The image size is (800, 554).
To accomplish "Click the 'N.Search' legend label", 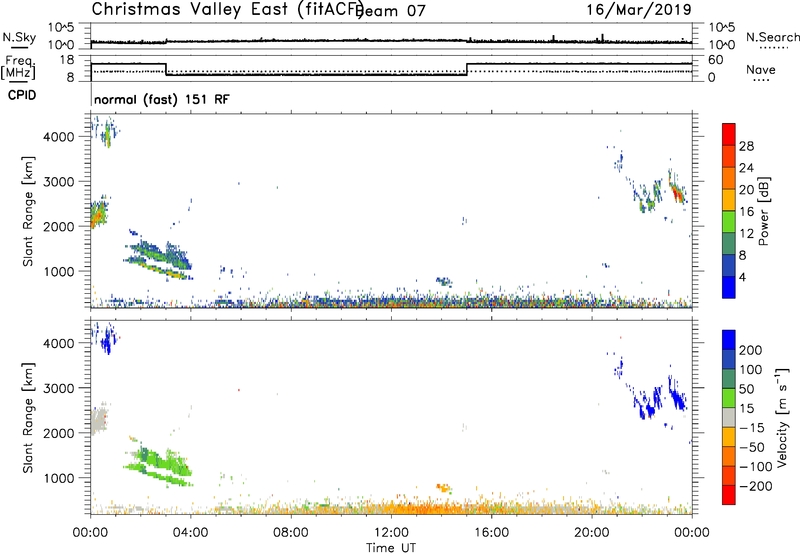I will pyautogui.click(x=772, y=37).
